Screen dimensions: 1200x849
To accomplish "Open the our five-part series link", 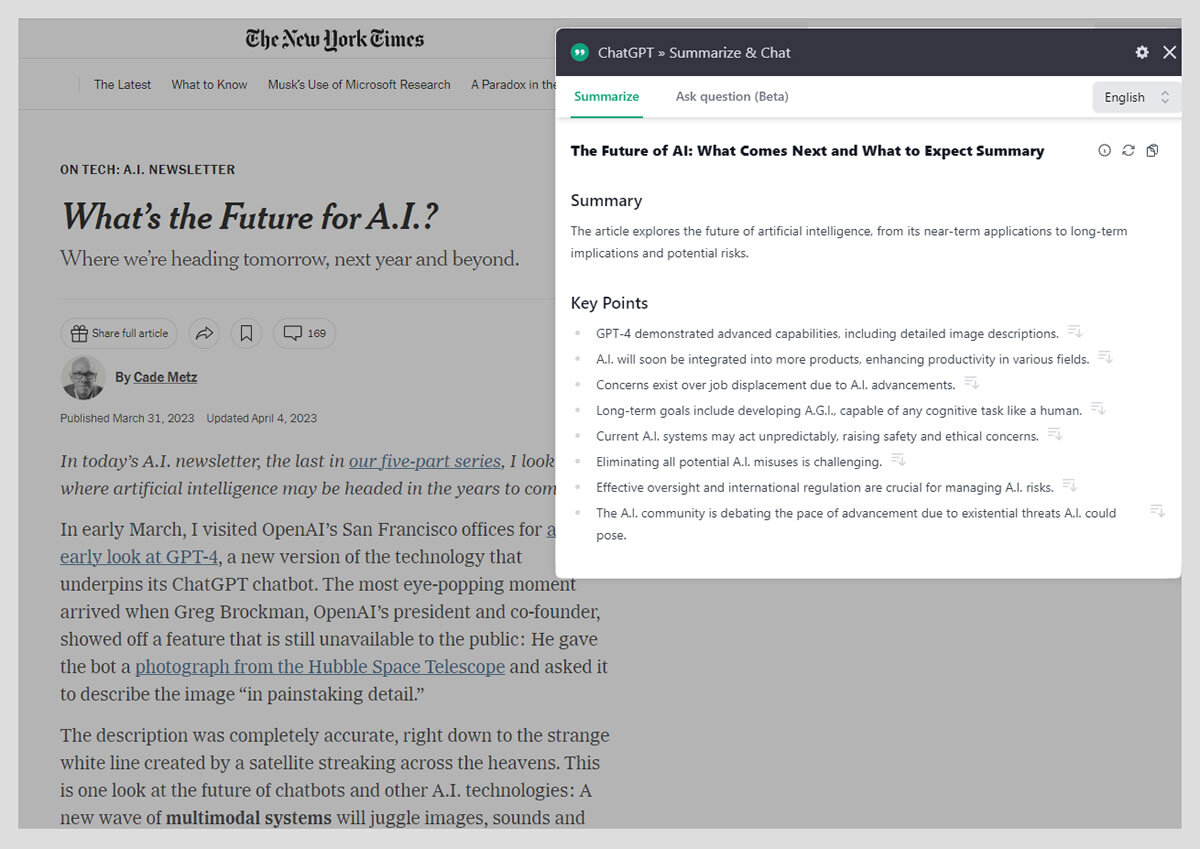I will point(424,461).
